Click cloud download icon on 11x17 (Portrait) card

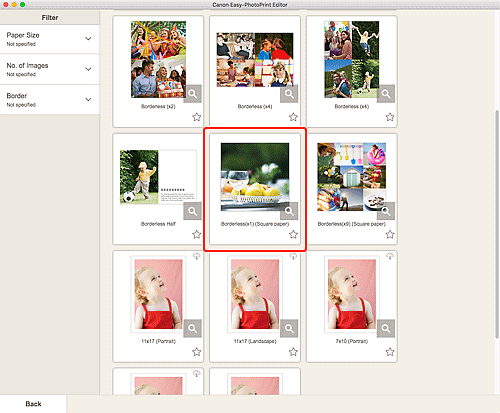click(x=196, y=256)
